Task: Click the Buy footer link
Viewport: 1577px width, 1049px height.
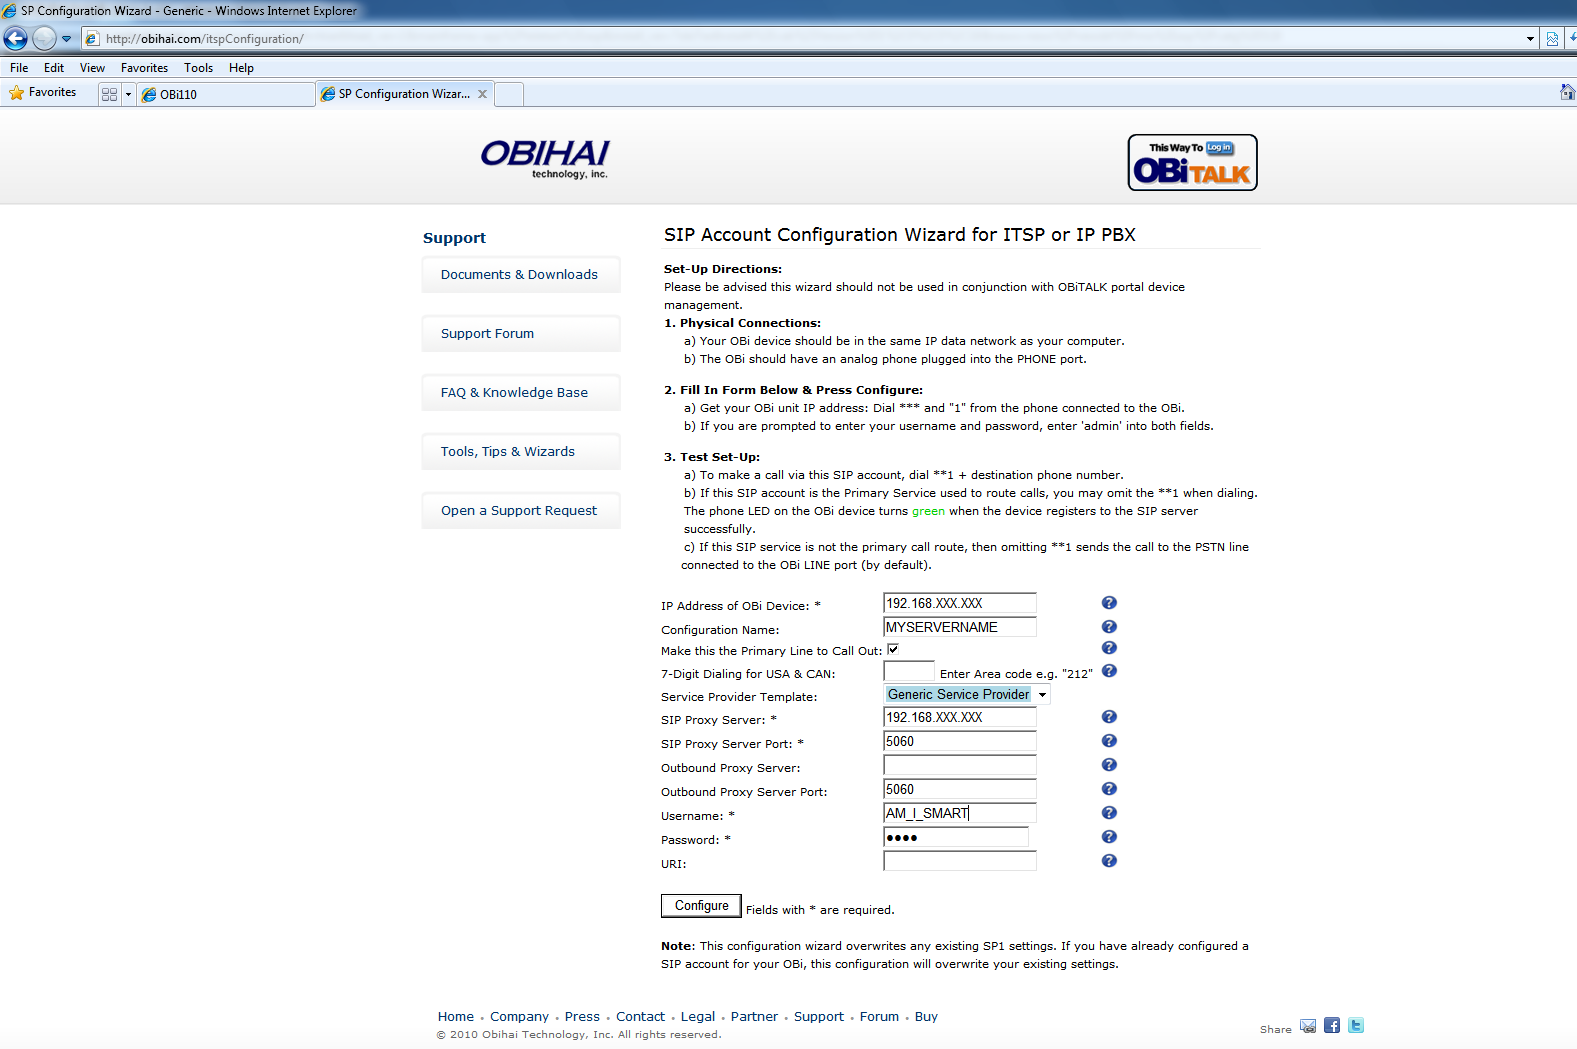Action: tap(926, 1017)
